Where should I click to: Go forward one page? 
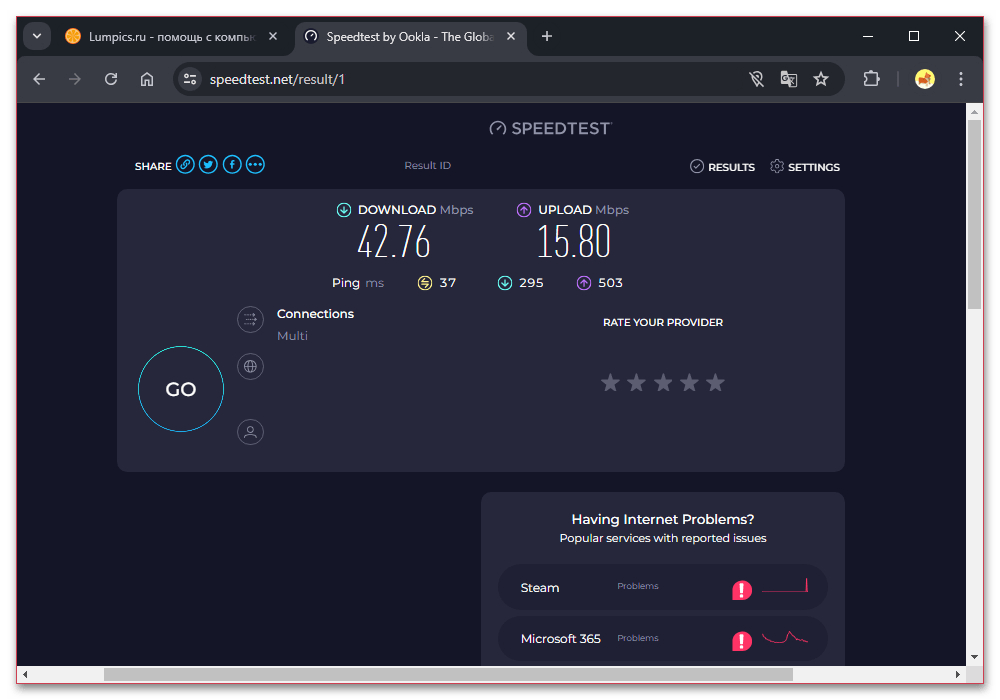[75, 79]
